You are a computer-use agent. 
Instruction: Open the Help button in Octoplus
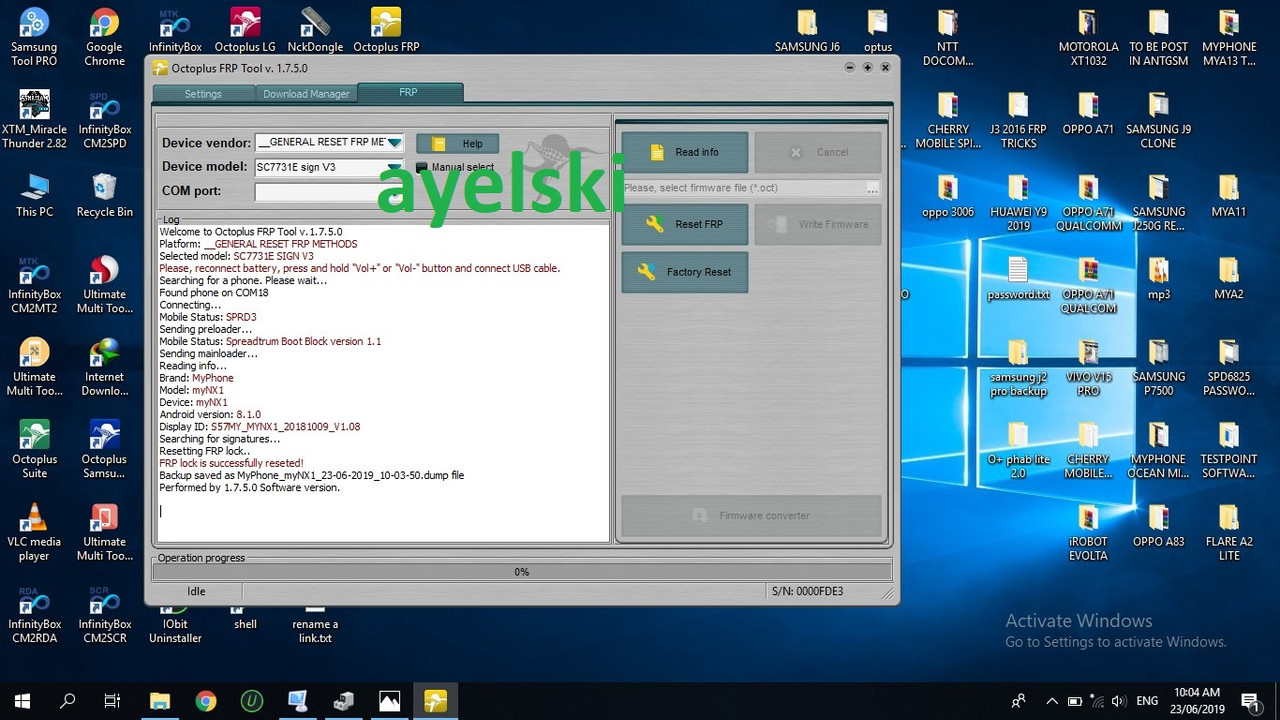[457, 144]
